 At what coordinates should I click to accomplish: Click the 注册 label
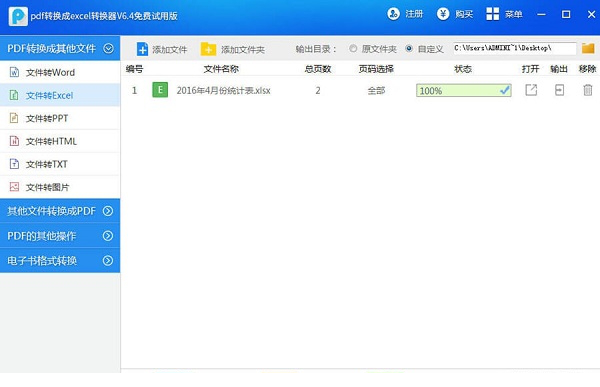[x=414, y=14]
